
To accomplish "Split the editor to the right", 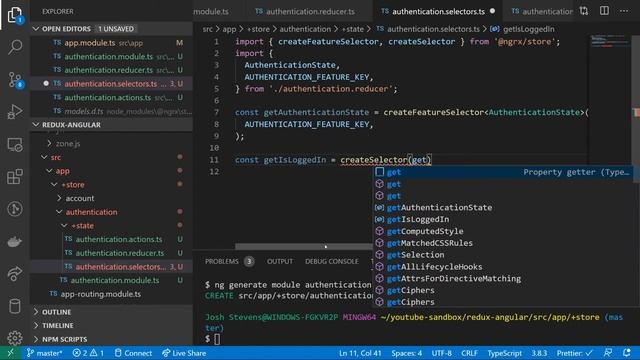I will 604,11.
